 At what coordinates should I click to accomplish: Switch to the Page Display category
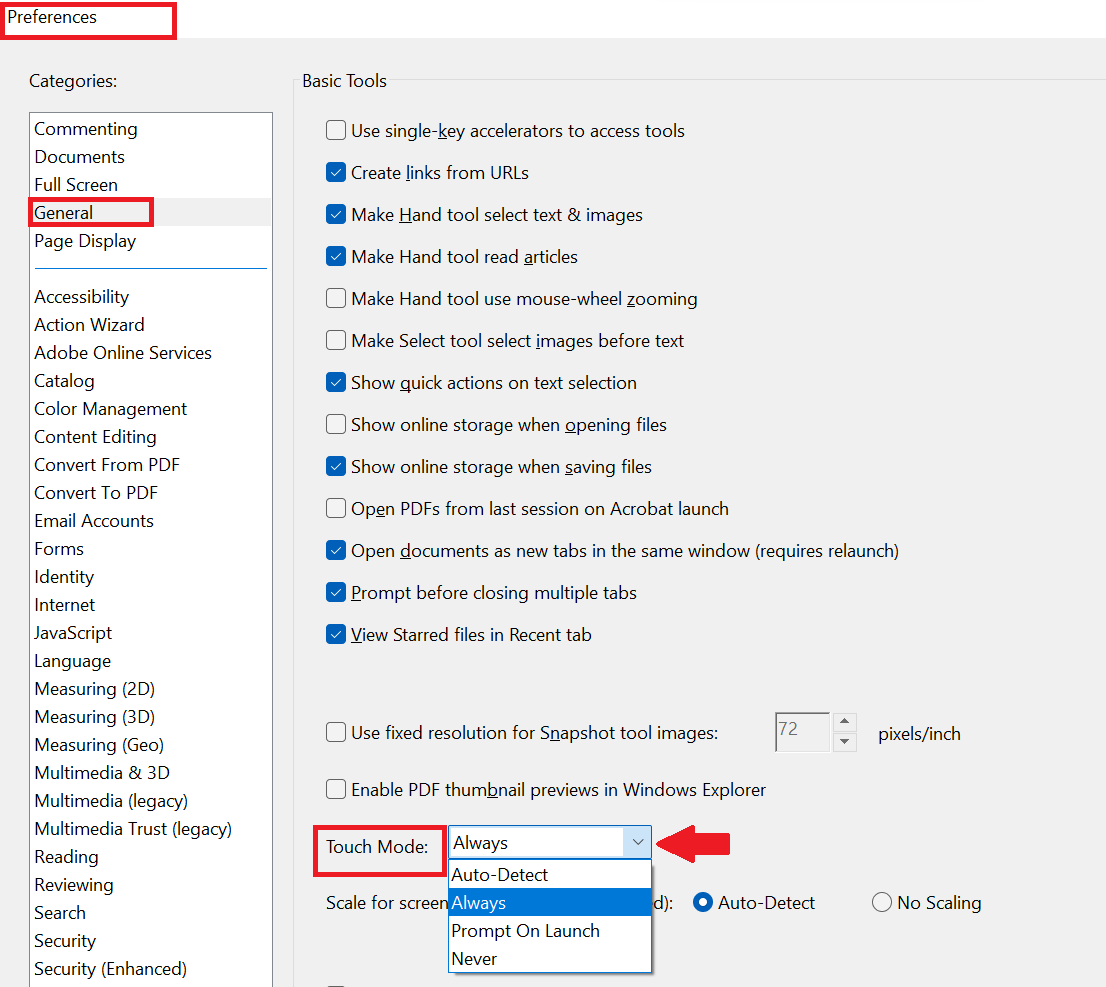85,240
